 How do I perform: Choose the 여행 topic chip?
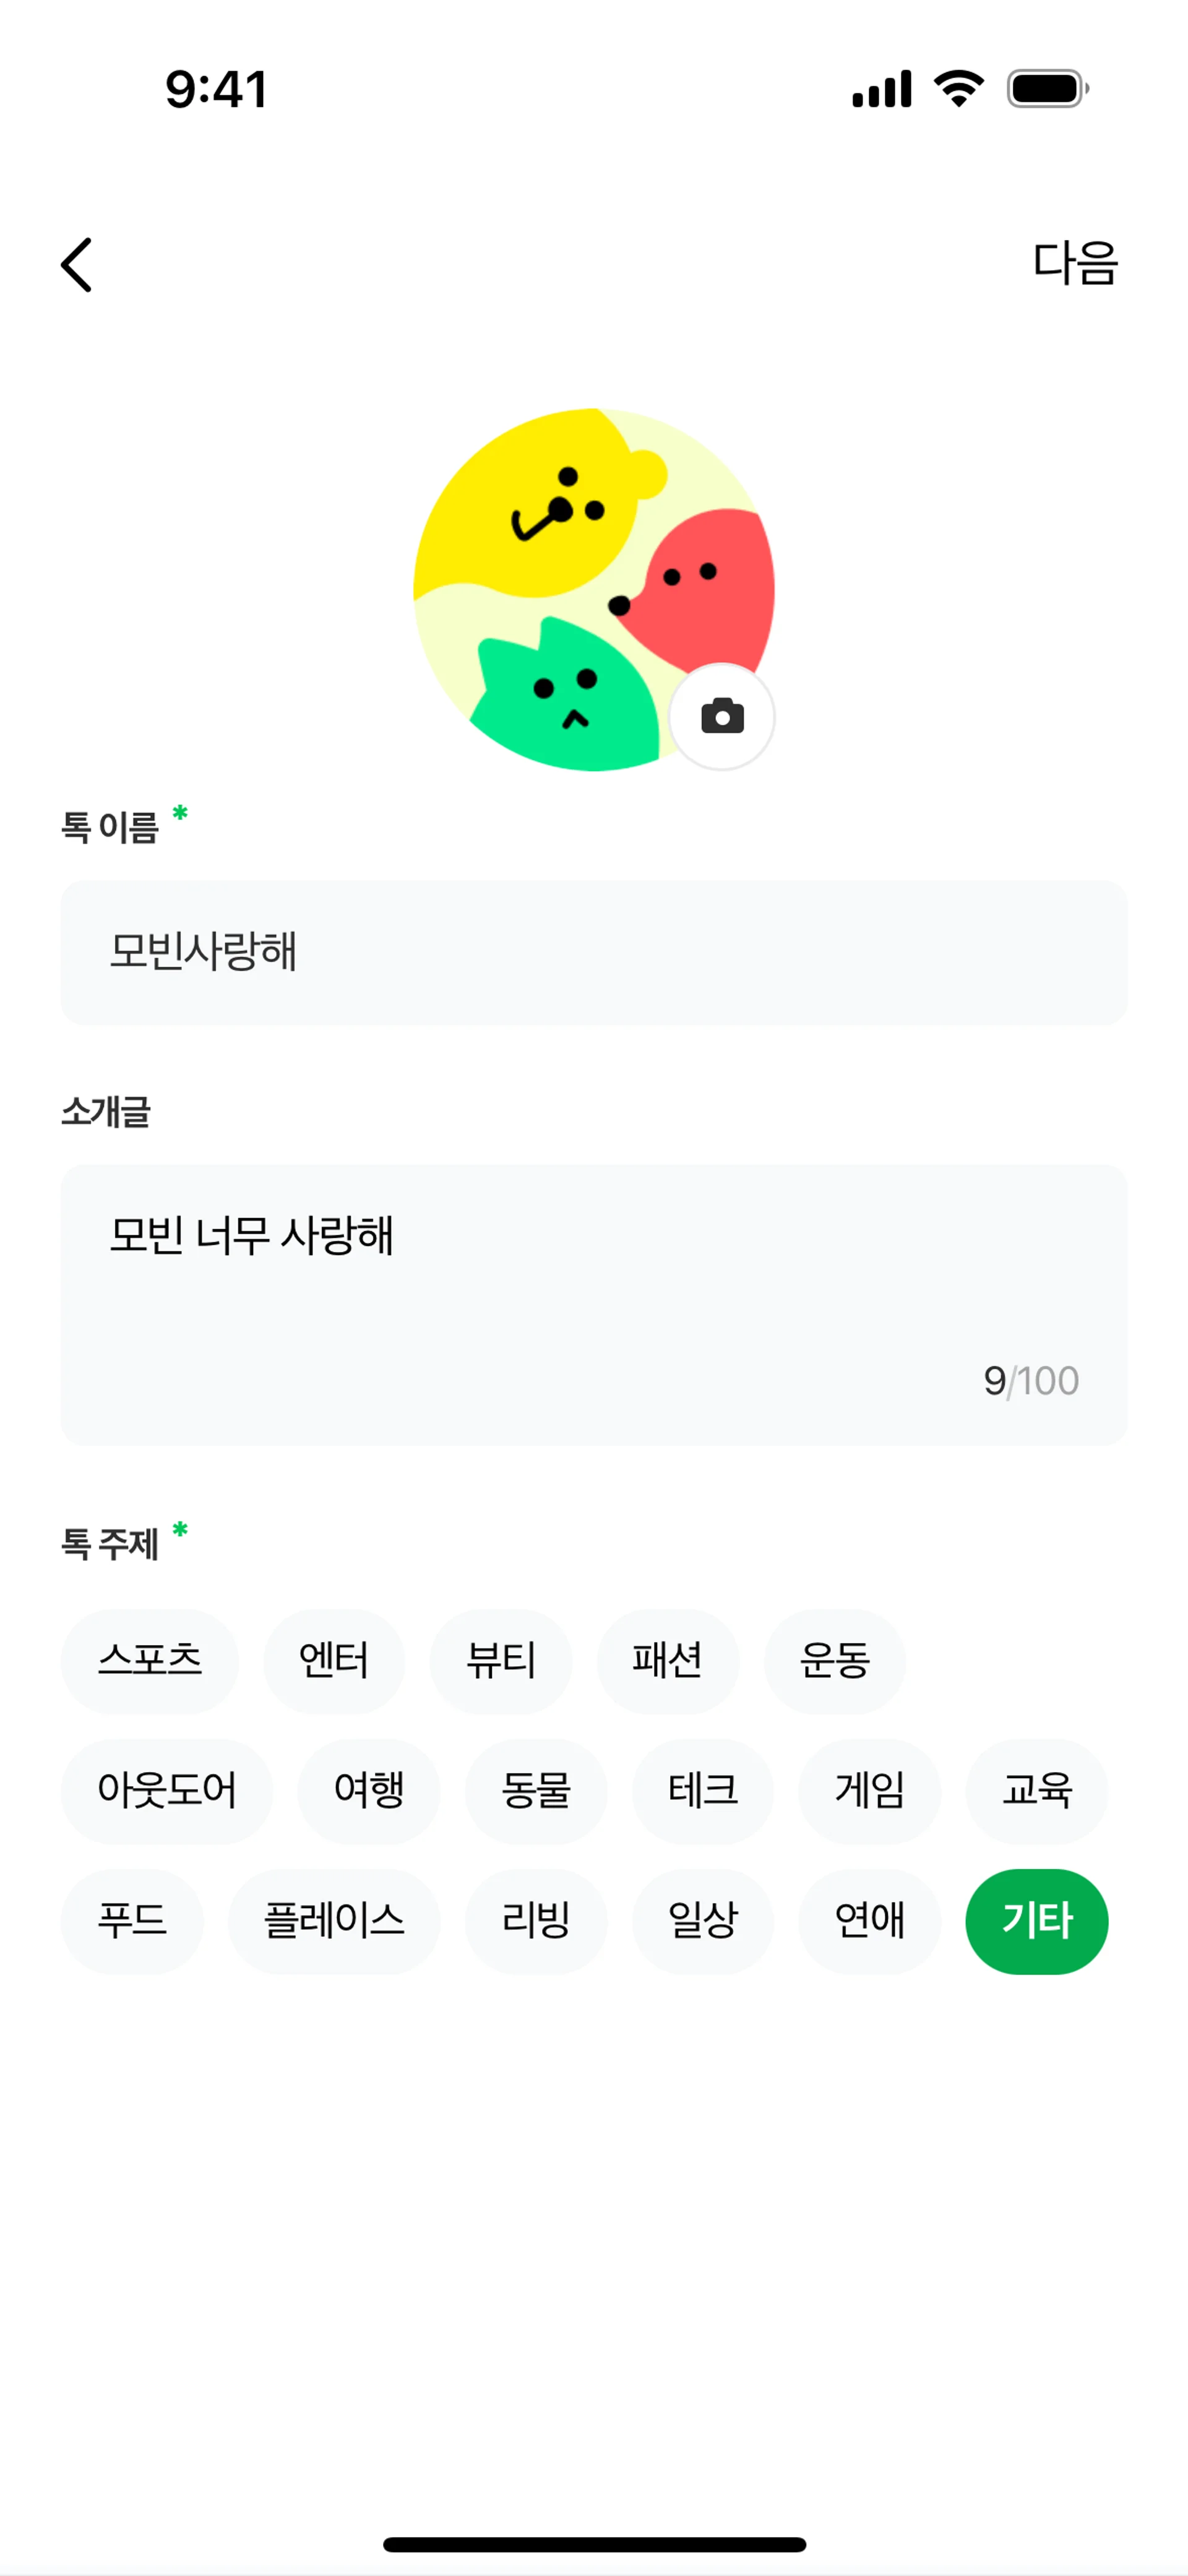pos(369,1791)
